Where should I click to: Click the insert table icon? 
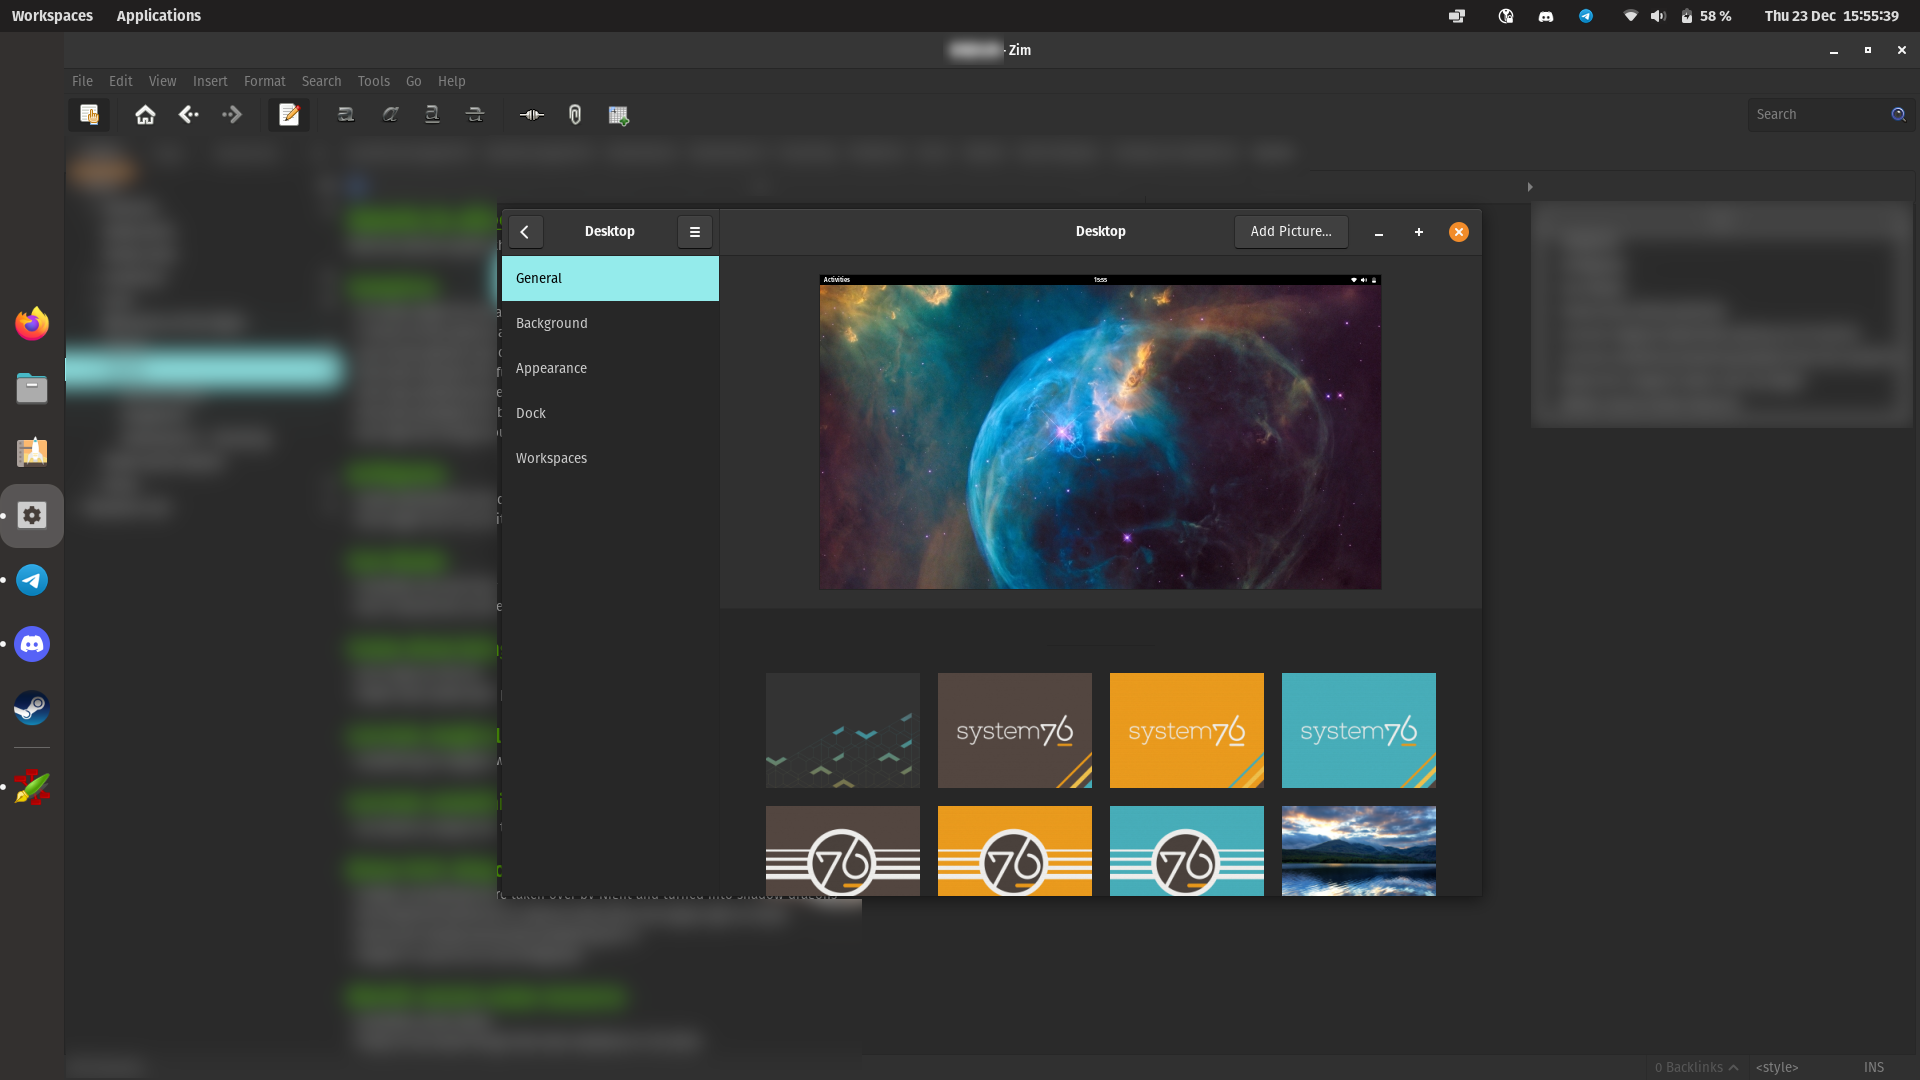[618, 115]
